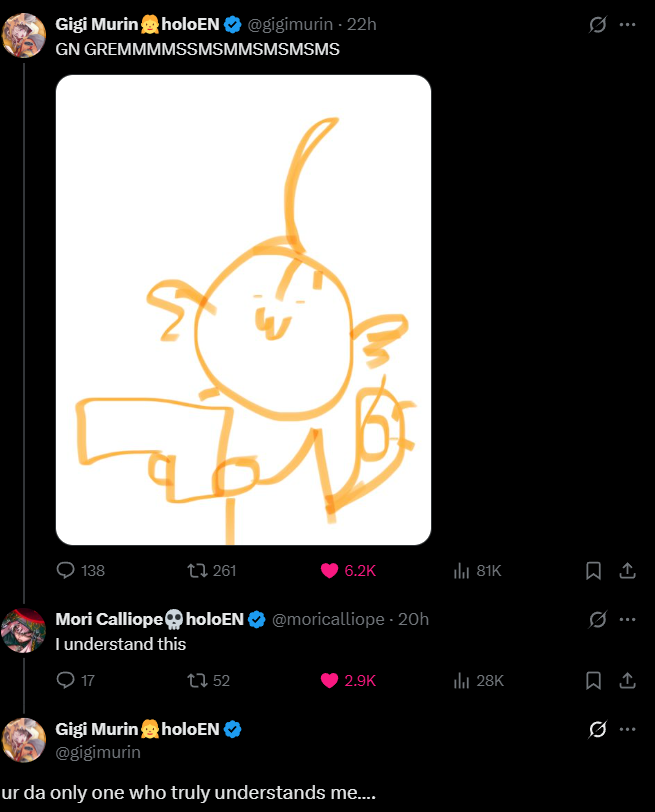The width and height of the screenshot is (655, 812).
Task: Open more options on Mori Calliope's reply
Action: click(x=628, y=619)
